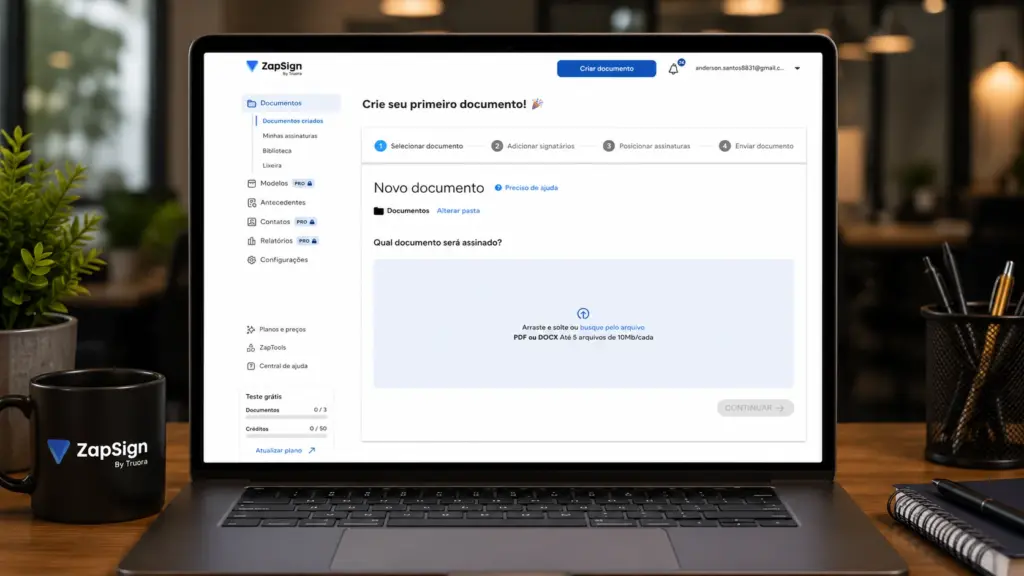The image size is (1024, 576).
Task: Click the "Teste grátis" heading
Action: pos(264,396)
